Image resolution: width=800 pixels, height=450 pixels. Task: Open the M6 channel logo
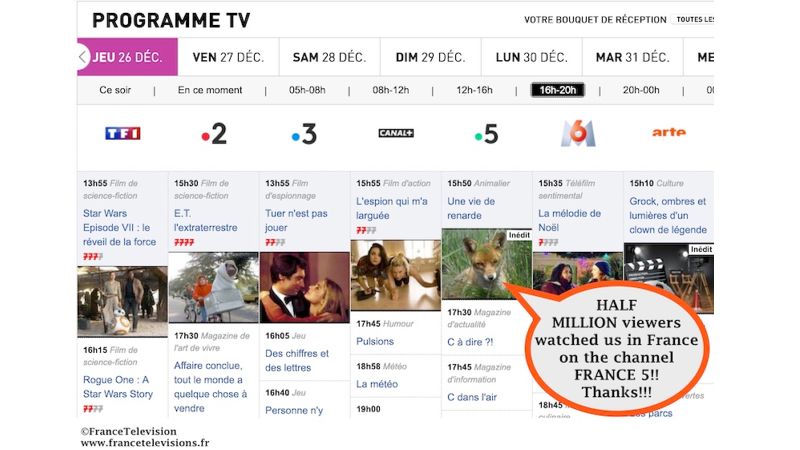(578, 134)
